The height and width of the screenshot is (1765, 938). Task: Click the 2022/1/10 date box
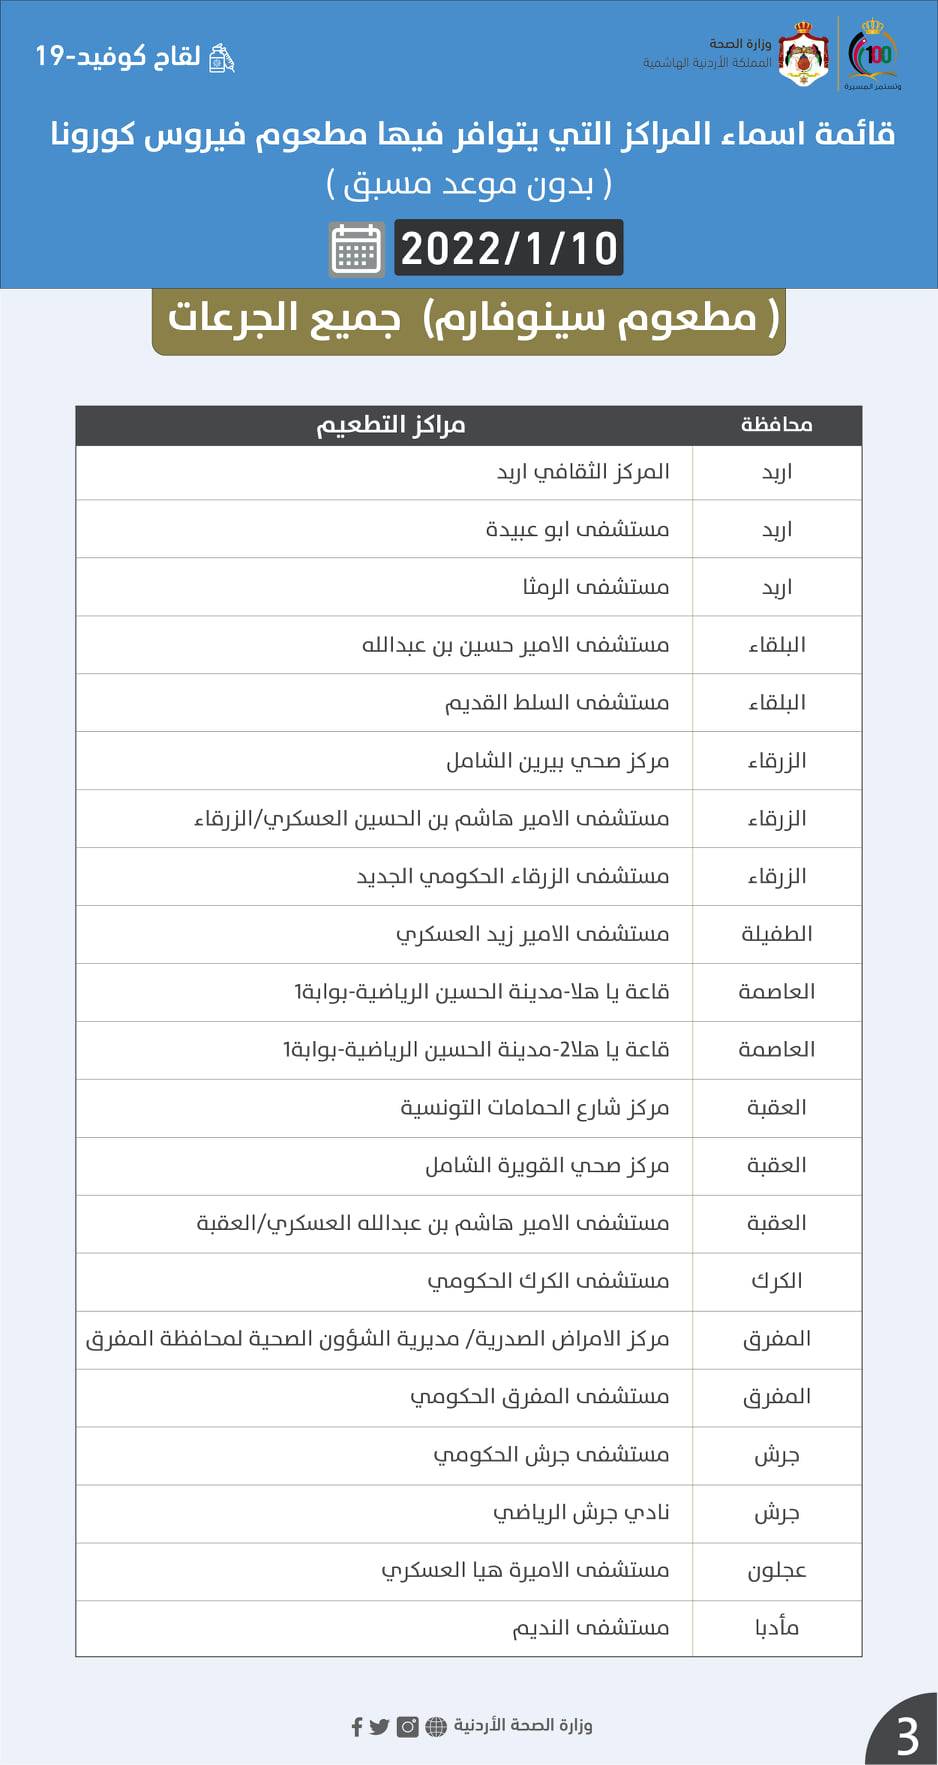pos(509,248)
